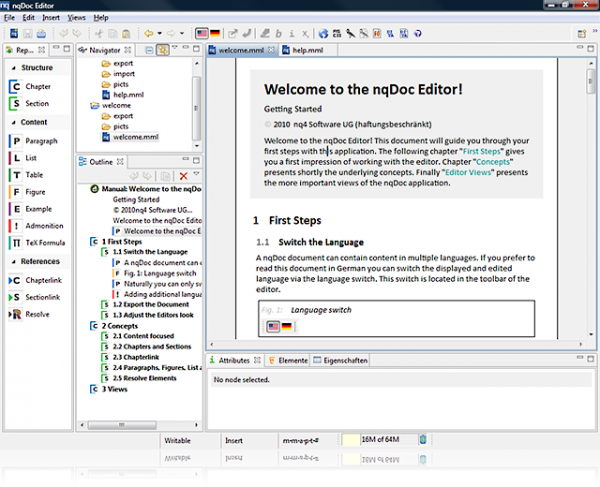Open the Outline view menu dropdown arrow

coord(196,175)
